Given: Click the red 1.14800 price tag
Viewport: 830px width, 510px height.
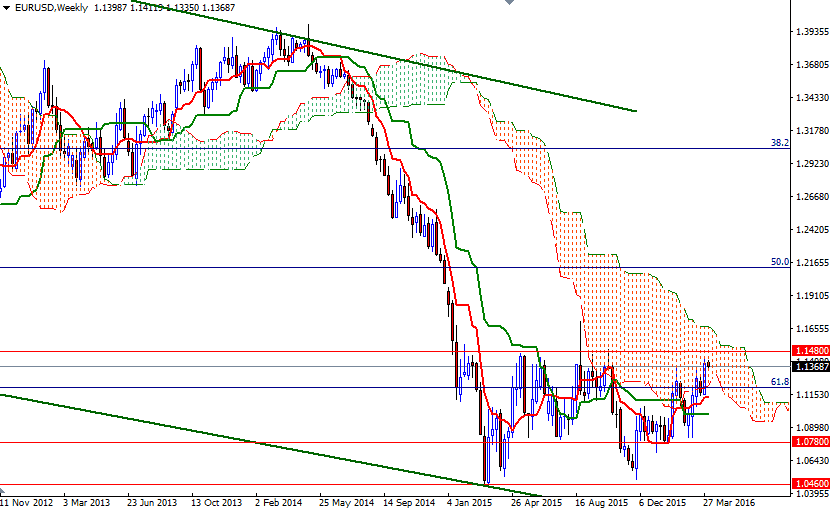Looking at the screenshot, I should pyautogui.click(x=810, y=351).
